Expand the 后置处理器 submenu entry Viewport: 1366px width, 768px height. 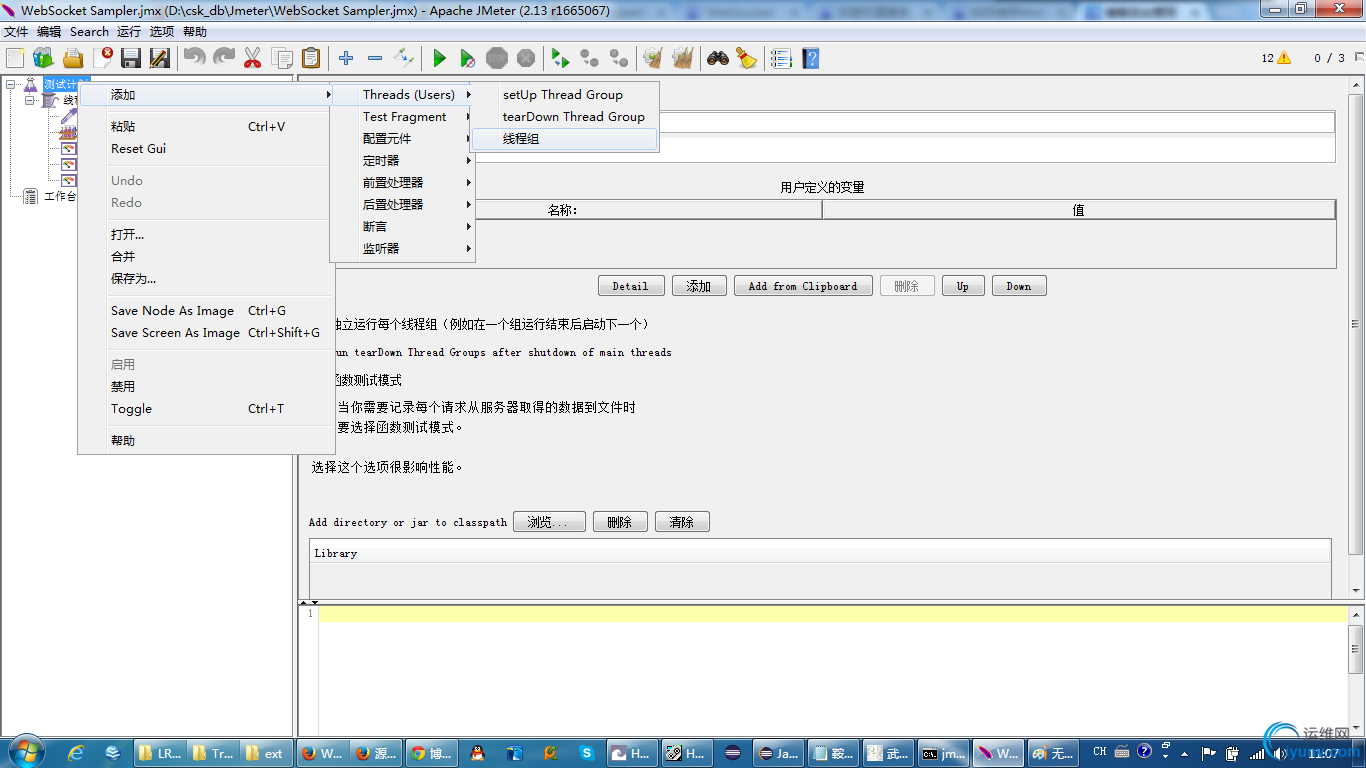(402, 205)
